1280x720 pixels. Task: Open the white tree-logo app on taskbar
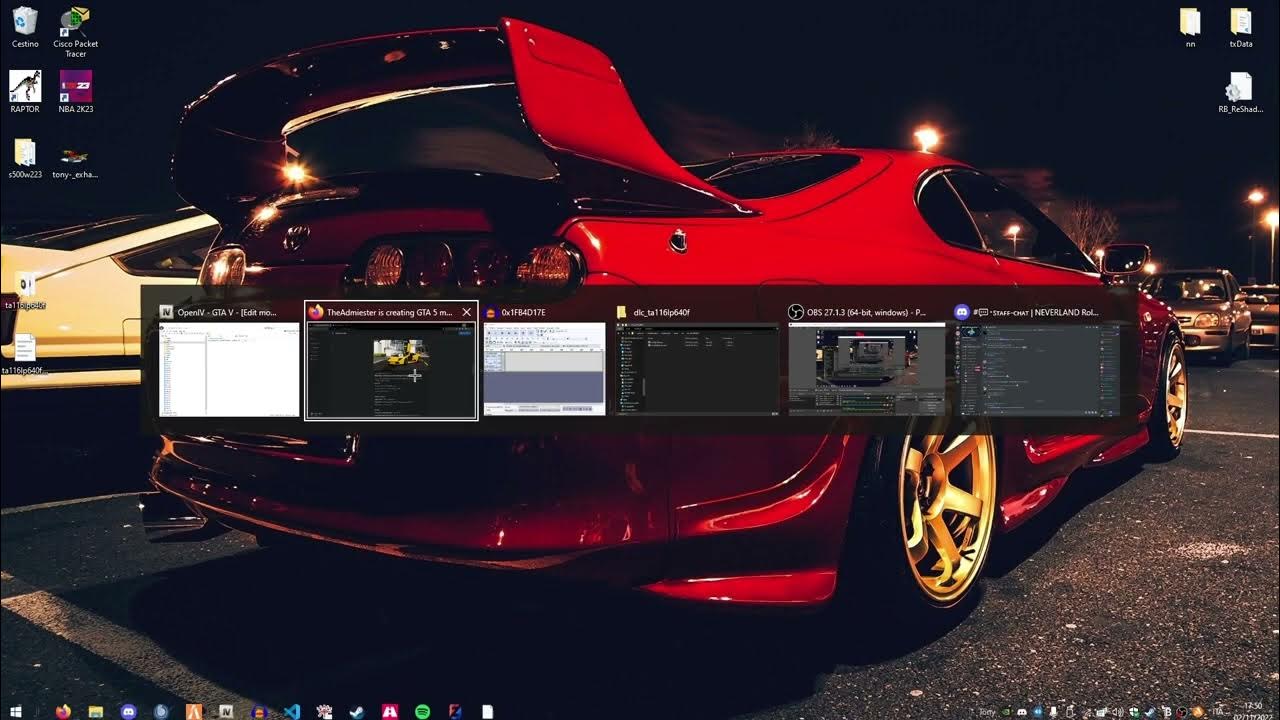[324, 711]
